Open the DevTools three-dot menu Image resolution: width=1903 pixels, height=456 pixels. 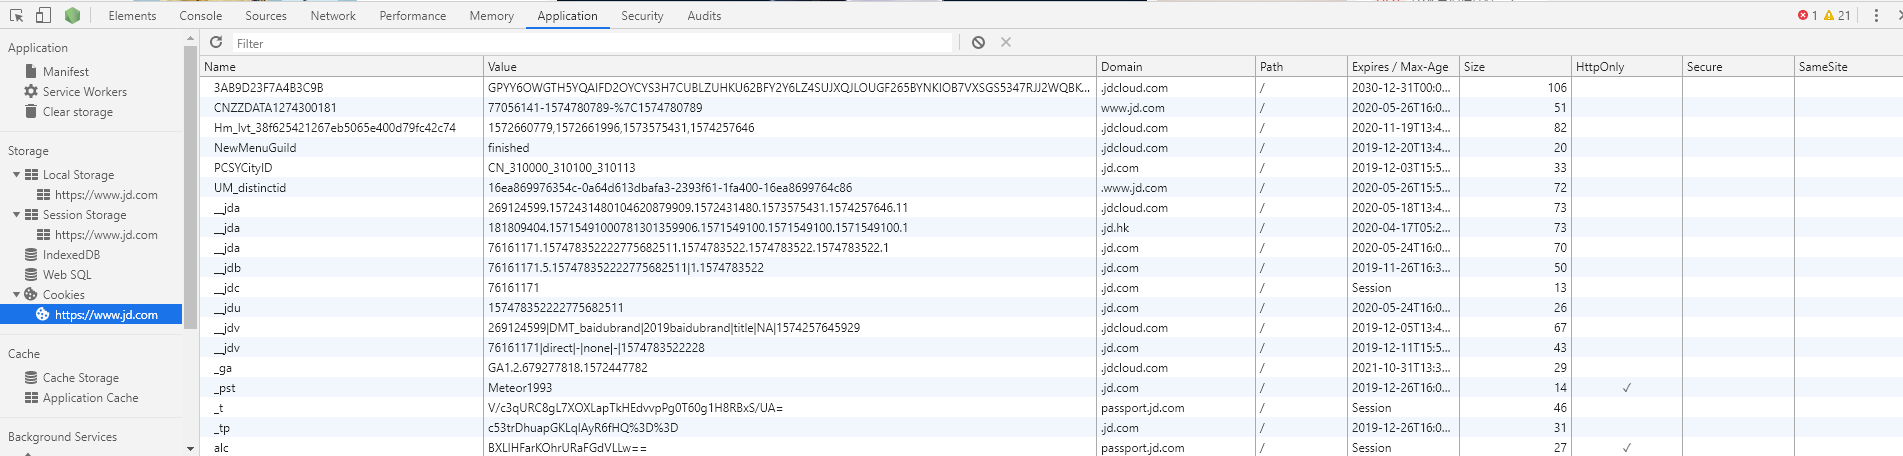1876,15
